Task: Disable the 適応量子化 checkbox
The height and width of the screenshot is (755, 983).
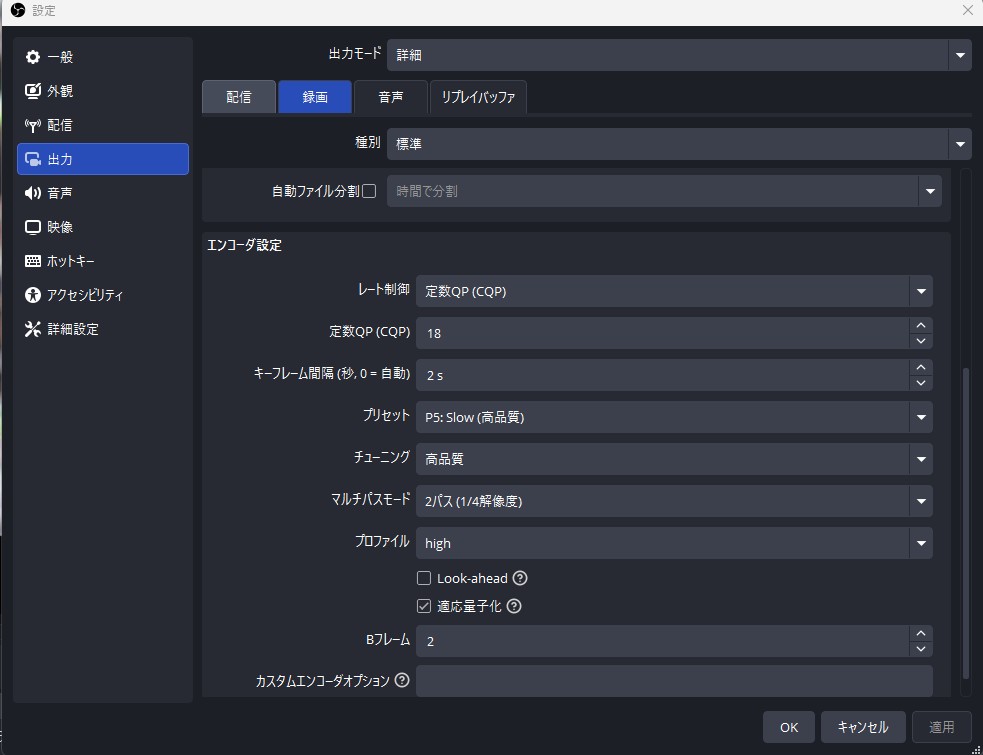Action: 424,606
